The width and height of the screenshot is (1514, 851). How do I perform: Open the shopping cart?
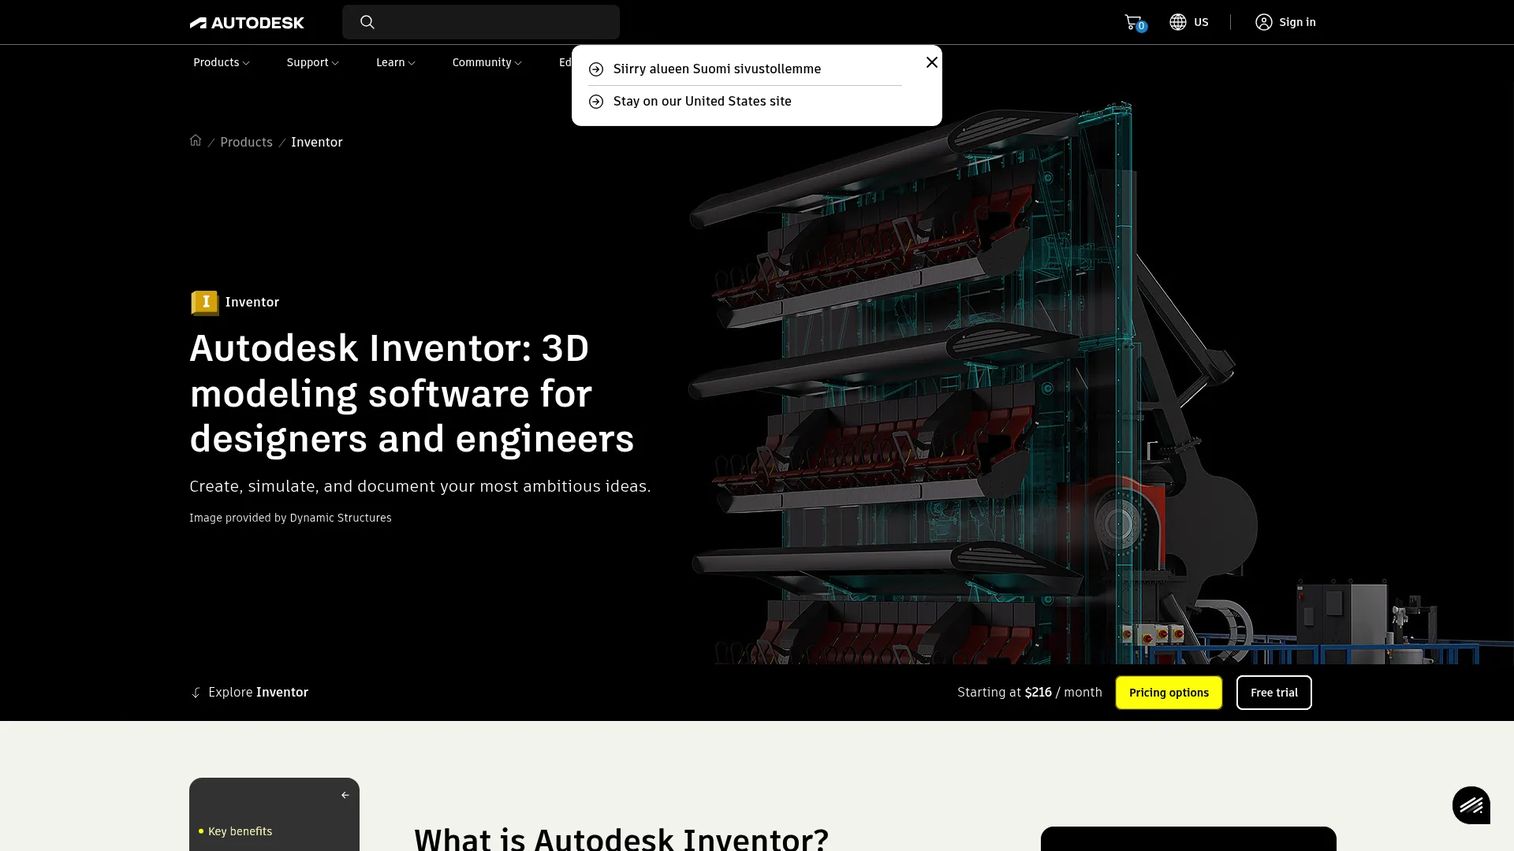[x=1134, y=22]
